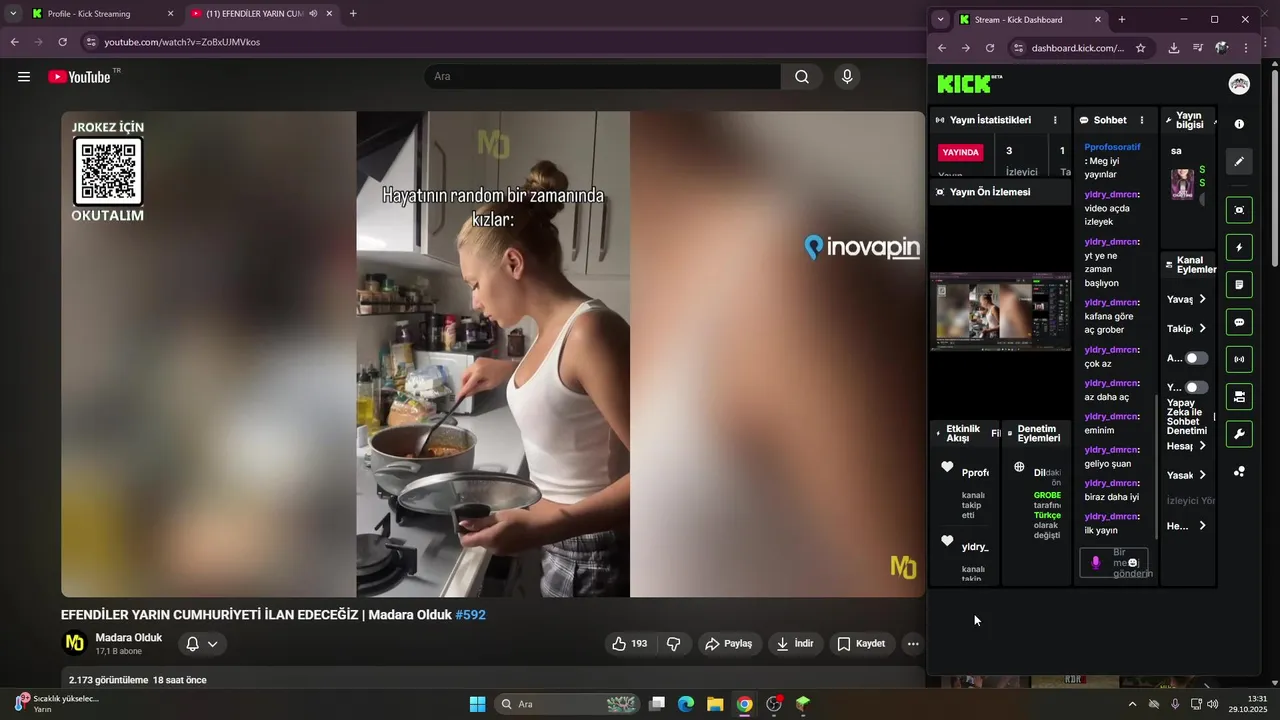Toggle the second switch in Kanal Eylemleri
The image size is (1280, 720).
pyautogui.click(x=1196, y=387)
